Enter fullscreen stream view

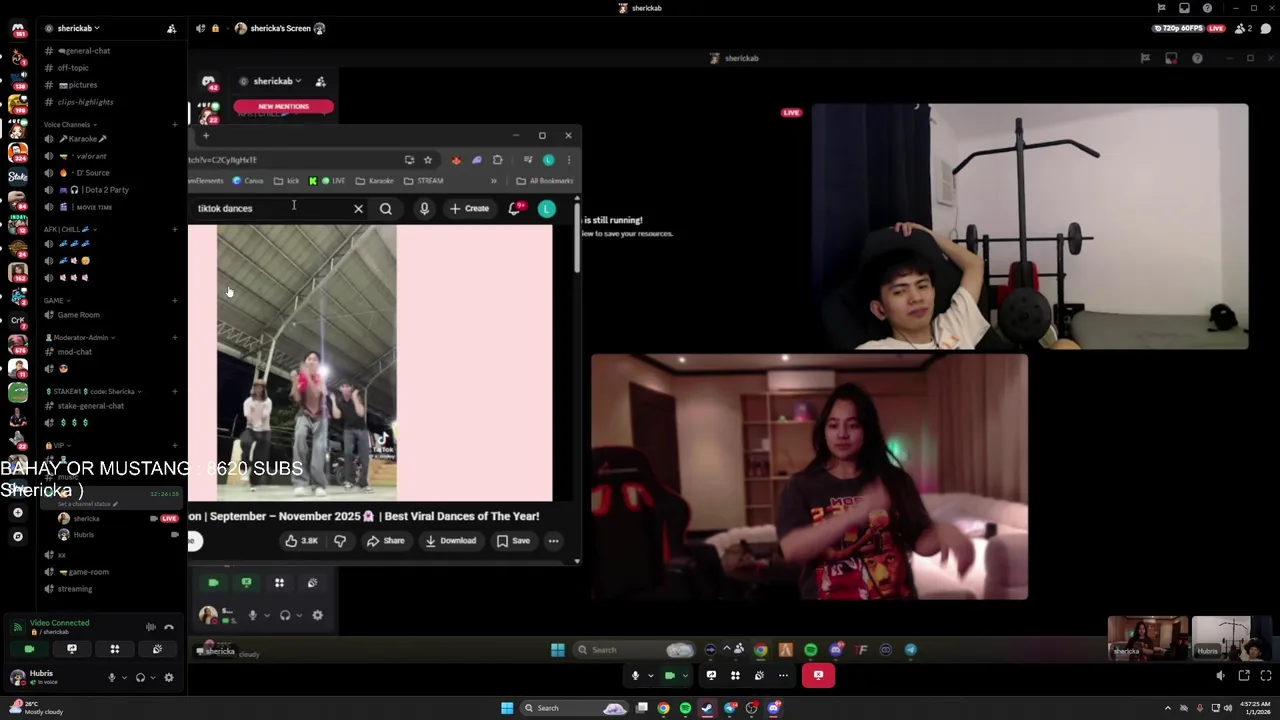[1266, 676]
